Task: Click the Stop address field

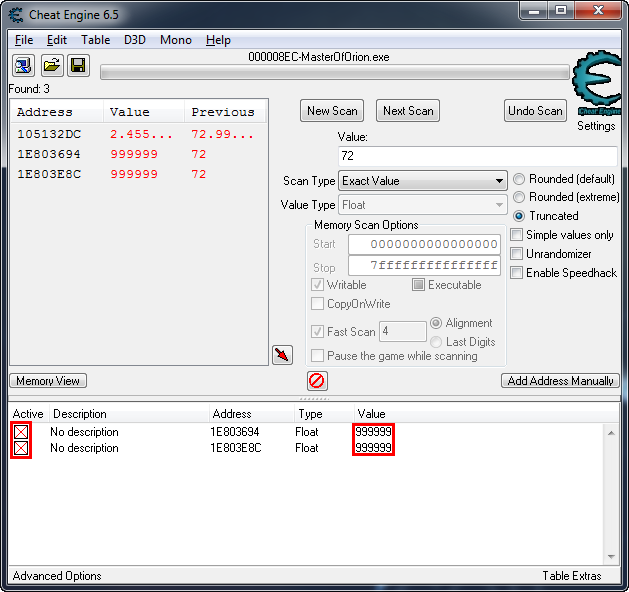Action: 424,266
